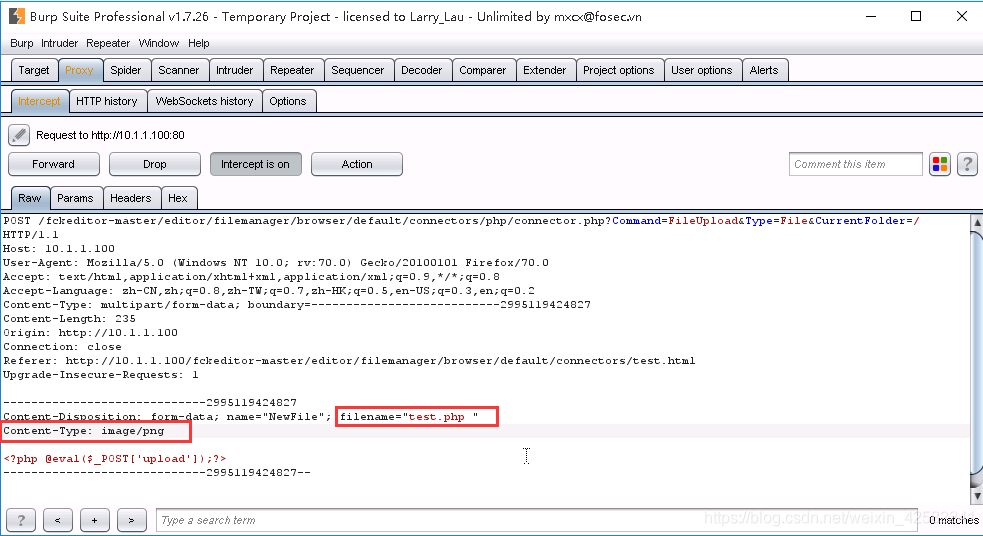The height and width of the screenshot is (536, 983).
Task: Go to previous search match arrow
Action: click(x=58, y=520)
